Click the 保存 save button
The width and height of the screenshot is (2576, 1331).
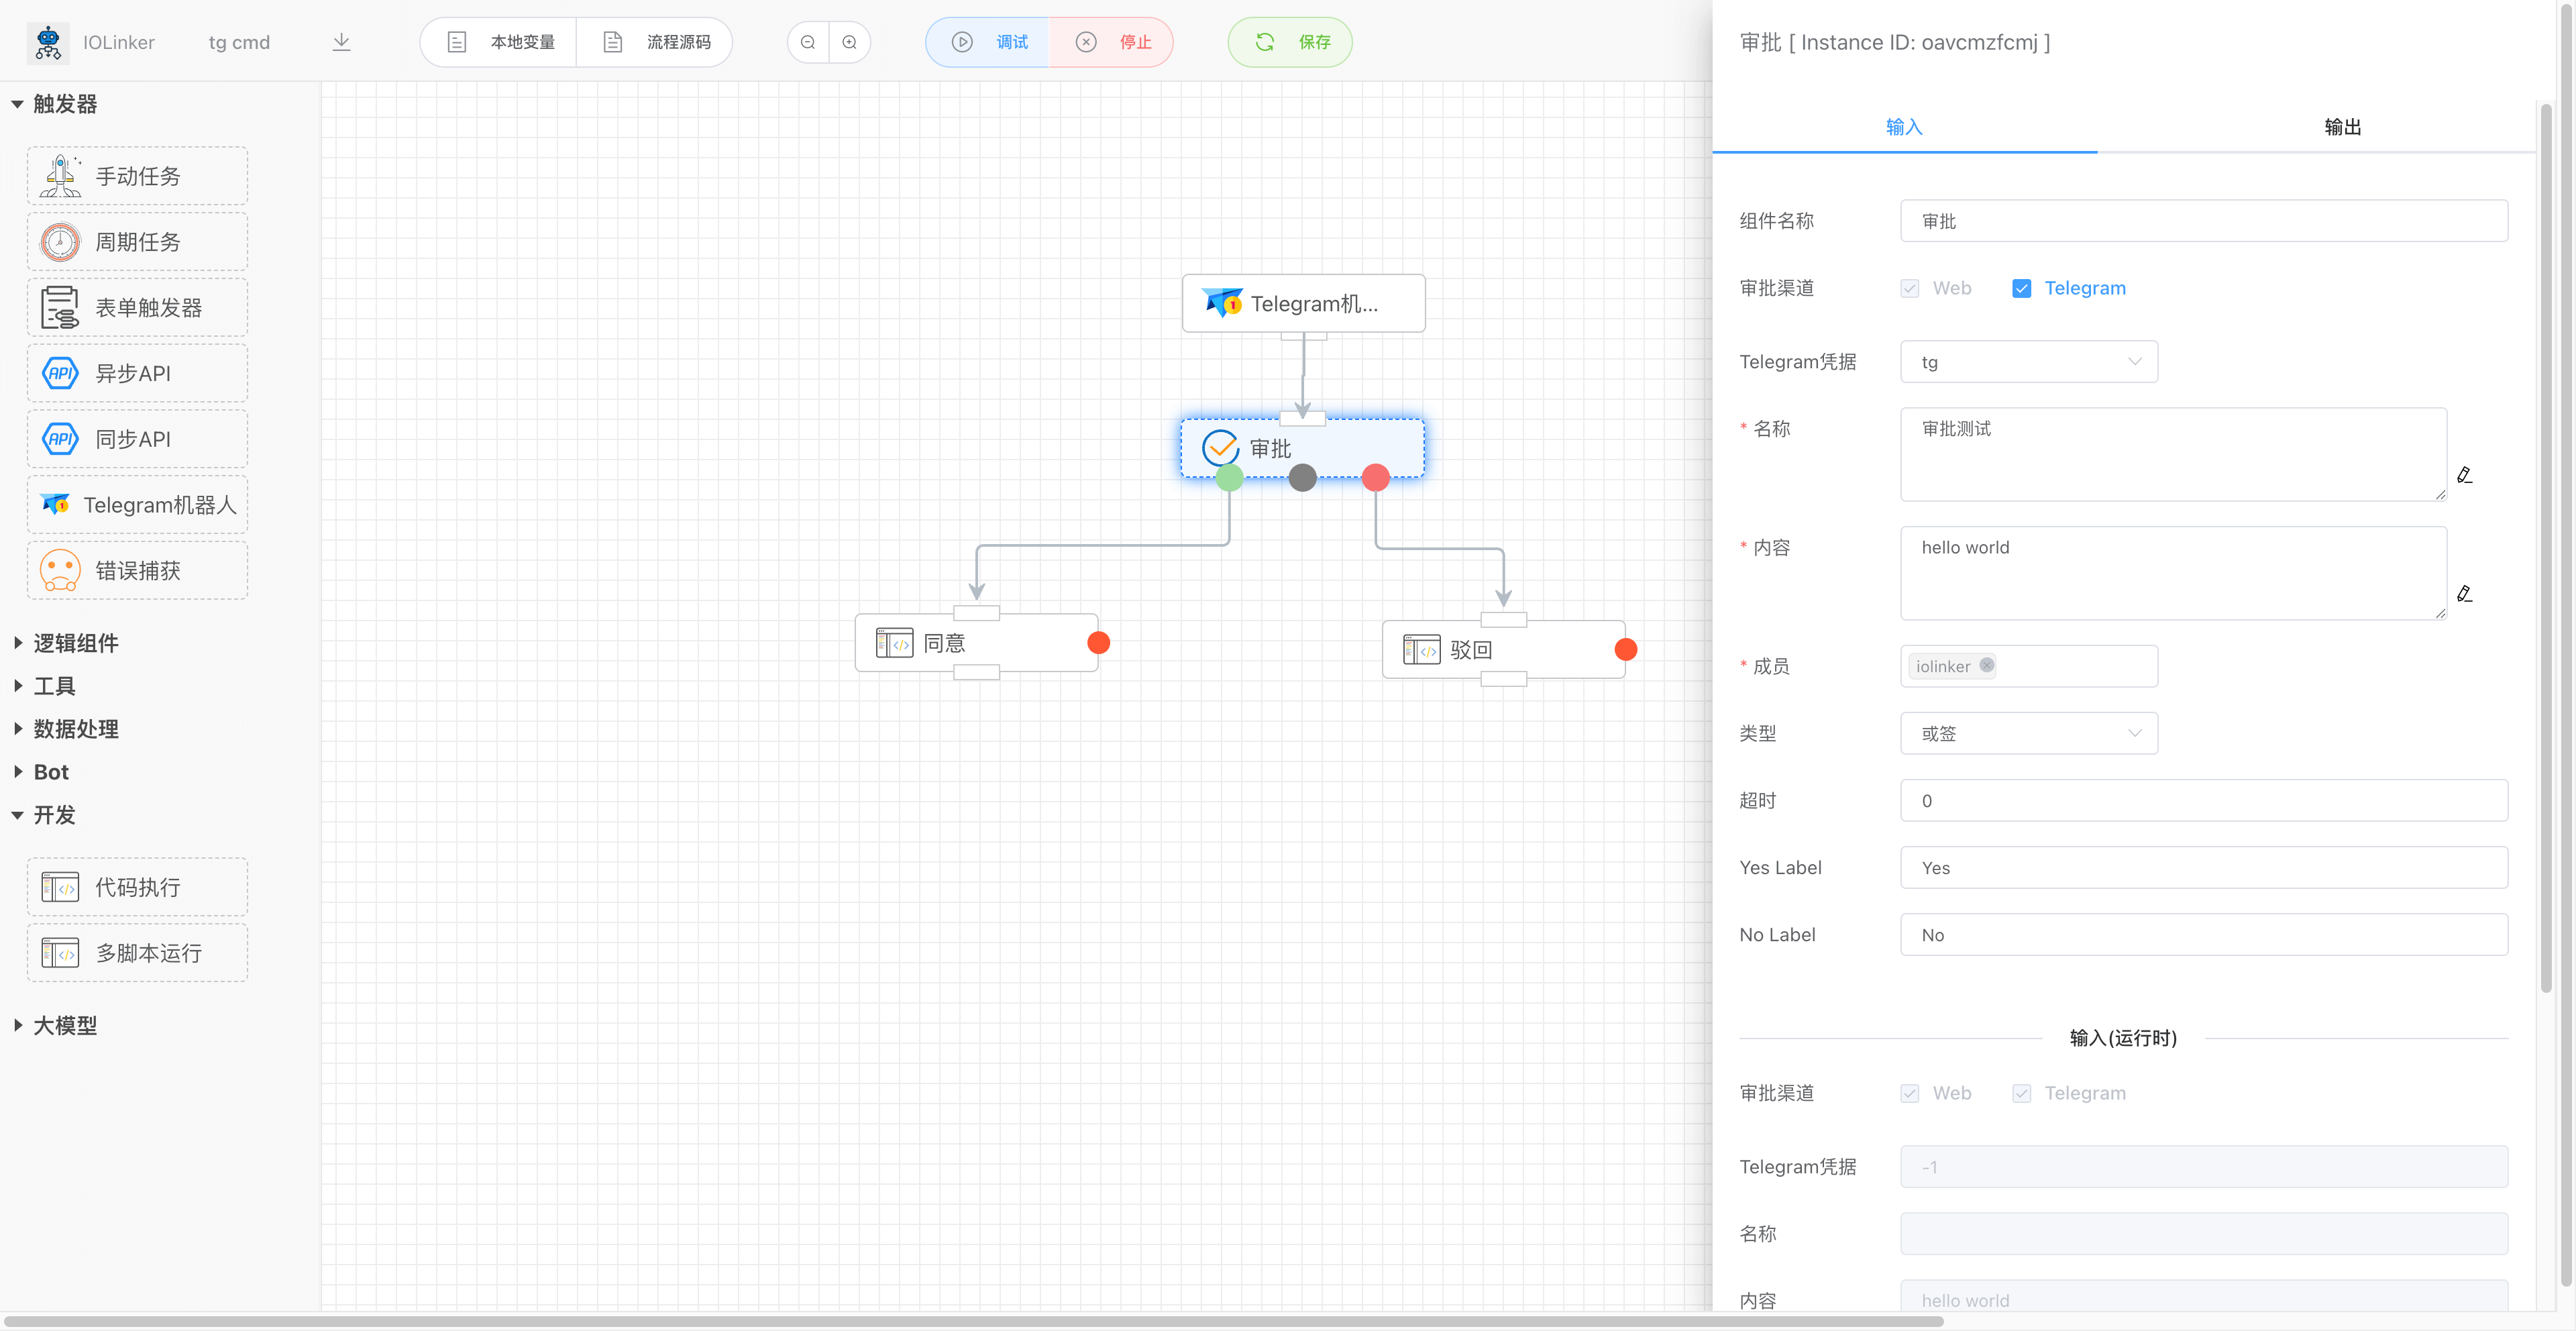(1289, 42)
